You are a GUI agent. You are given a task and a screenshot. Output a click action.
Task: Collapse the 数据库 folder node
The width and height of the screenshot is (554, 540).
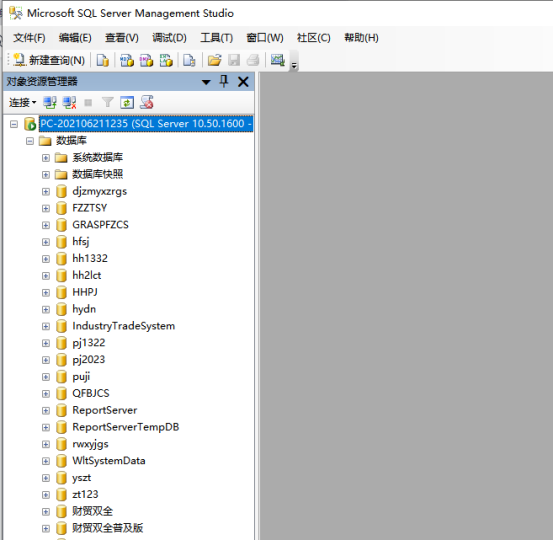30,141
